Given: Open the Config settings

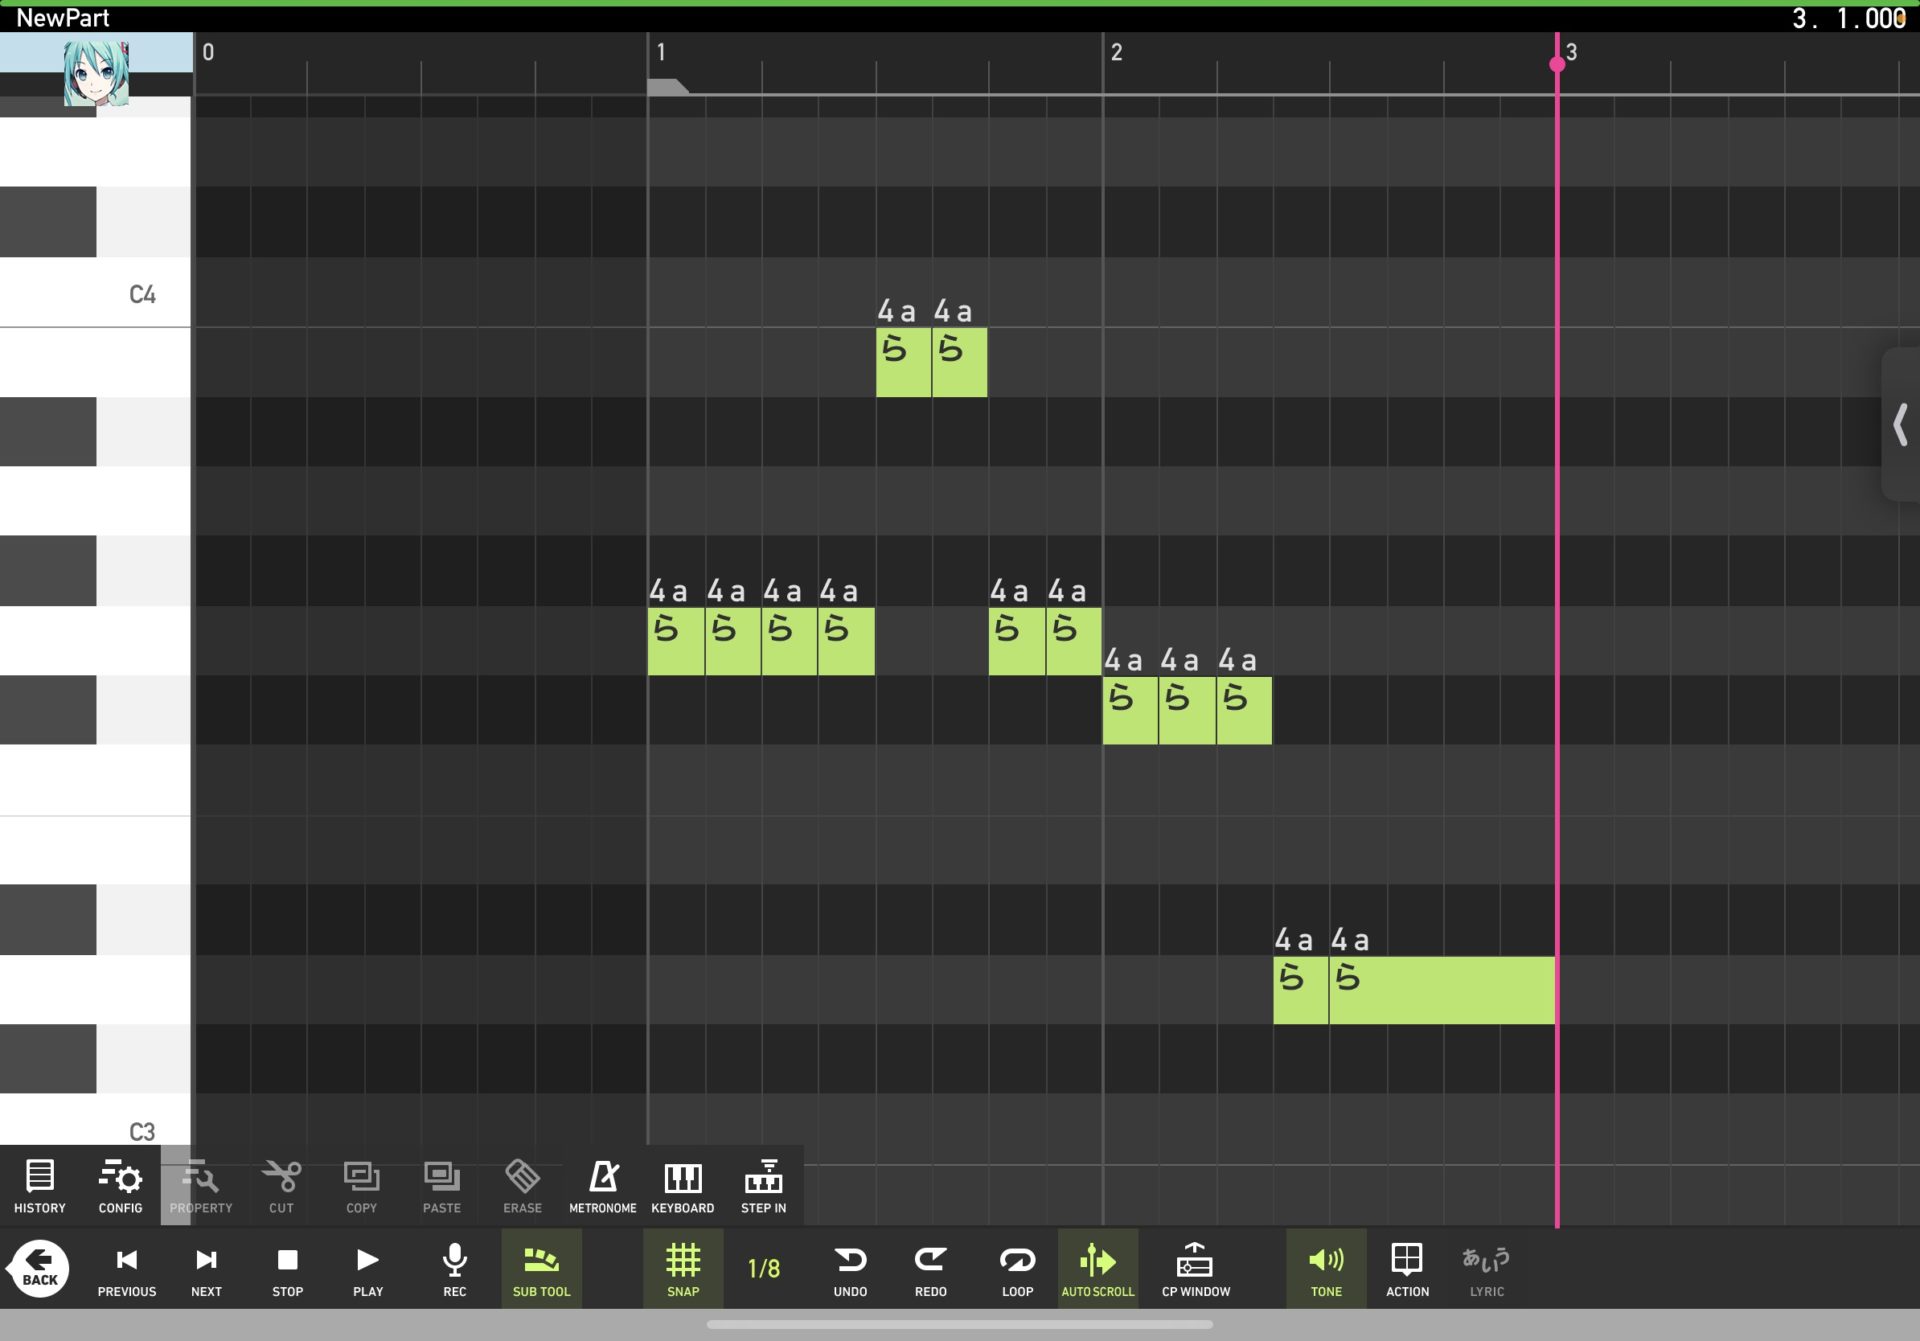Looking at the screenshot, I should [x=119, y=1185].
